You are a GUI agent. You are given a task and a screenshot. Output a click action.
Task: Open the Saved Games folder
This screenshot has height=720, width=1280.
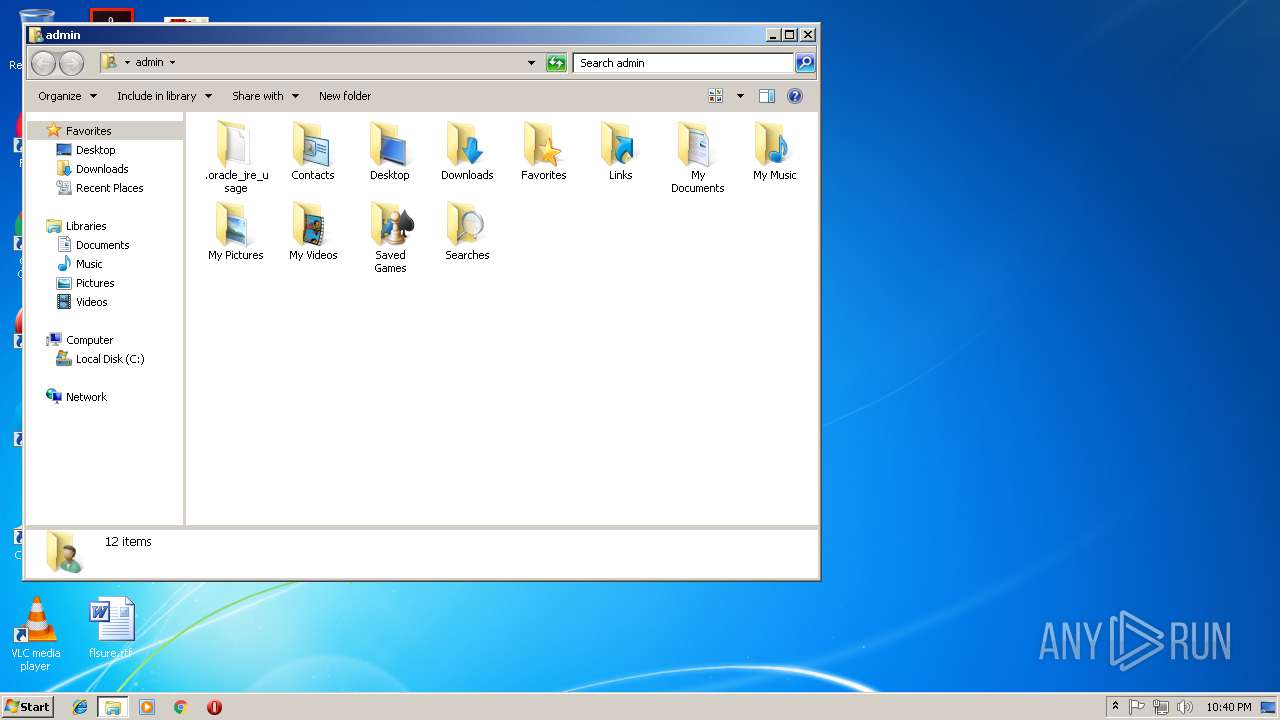click(390, 237)
